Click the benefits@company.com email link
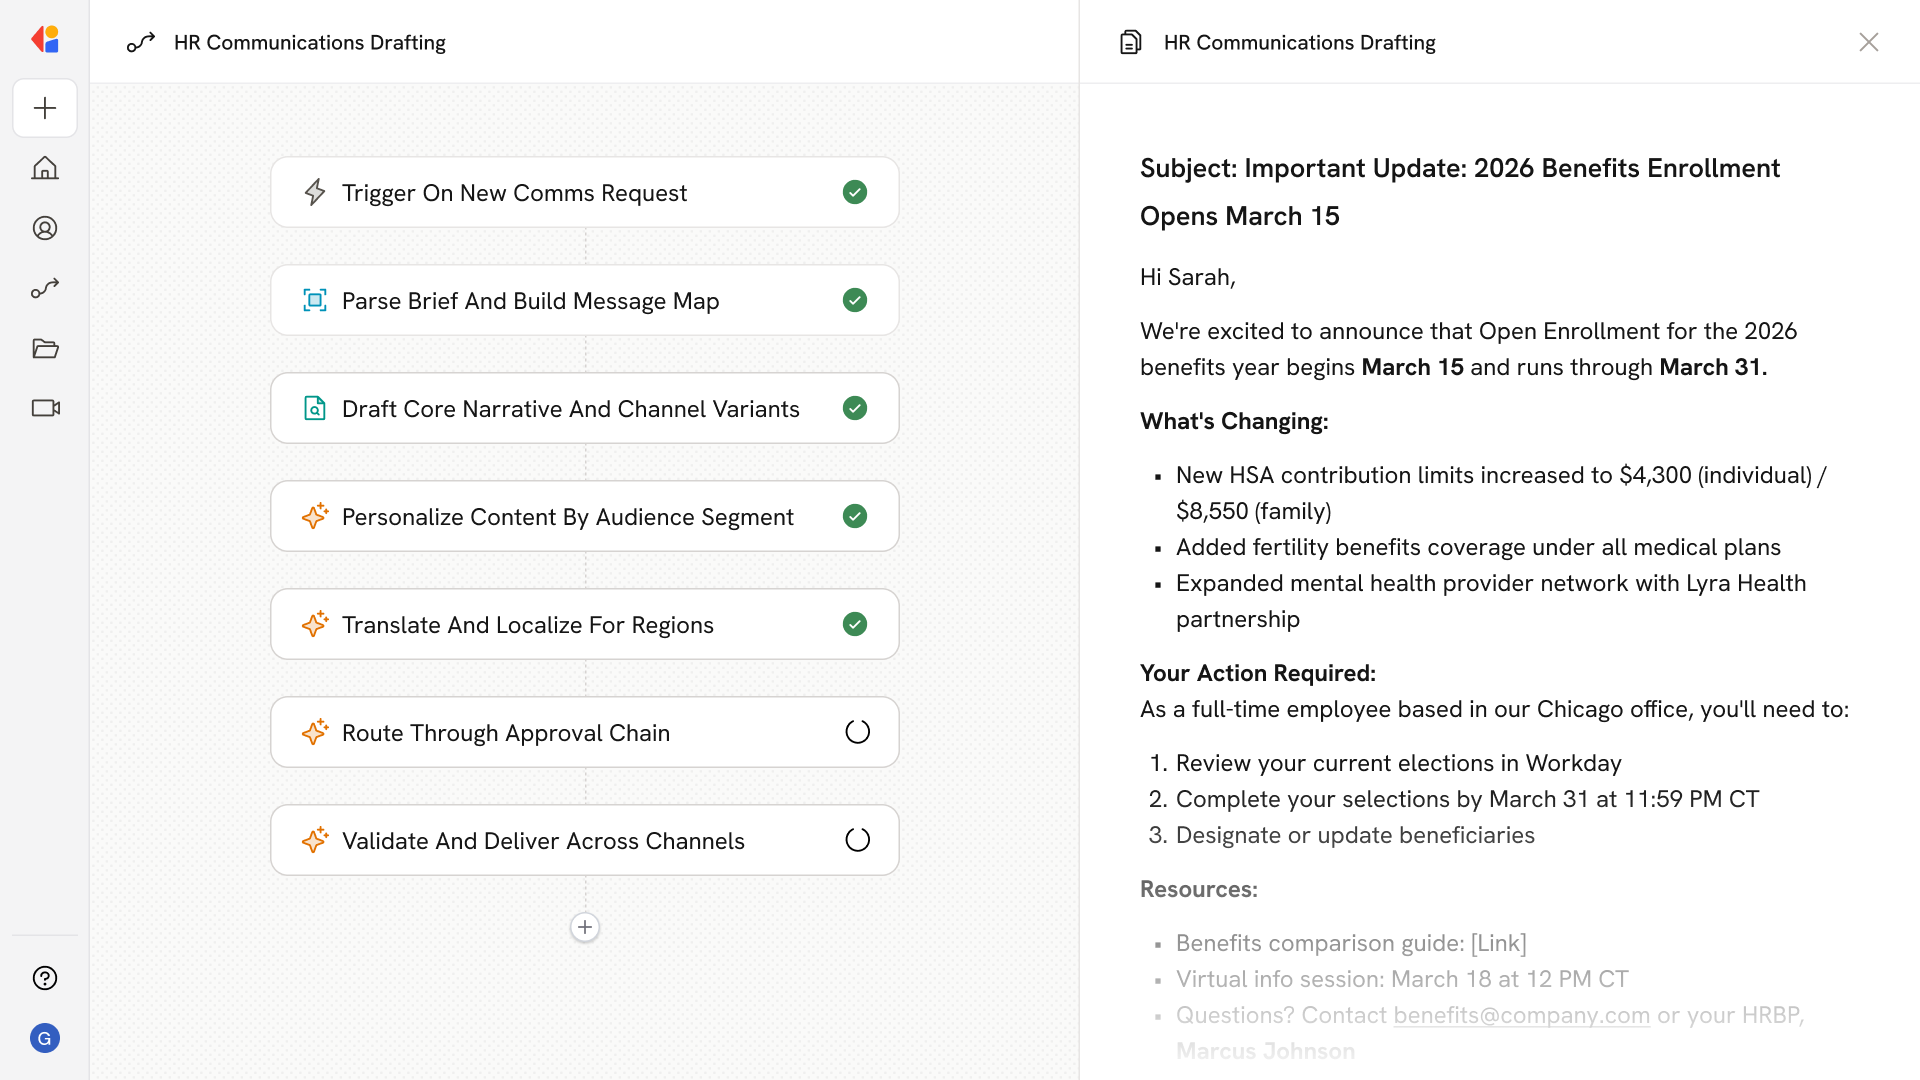Viewport: 1920px width, 1080px height. (1521, 1015)
